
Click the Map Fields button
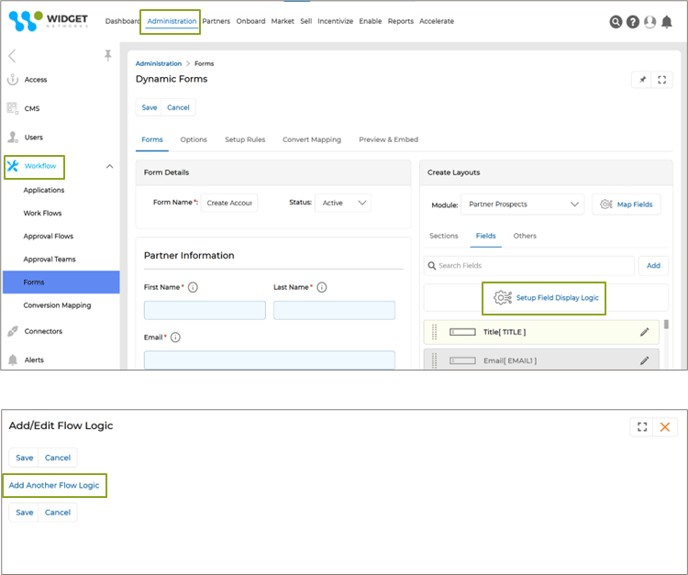tap(626, 204)
